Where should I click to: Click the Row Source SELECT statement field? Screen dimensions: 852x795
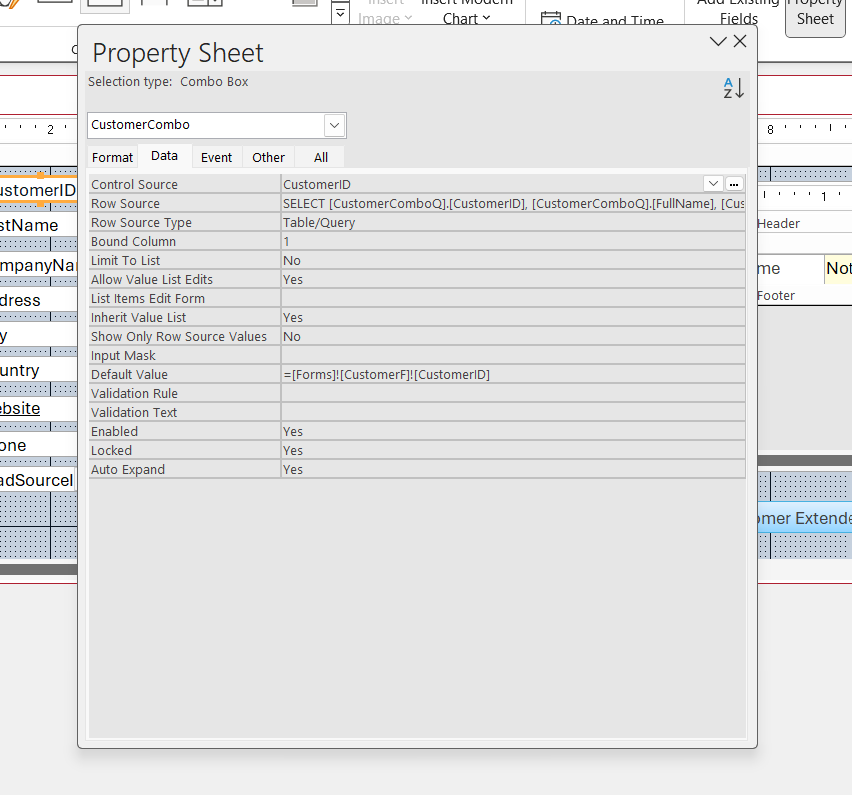point(512,204)
